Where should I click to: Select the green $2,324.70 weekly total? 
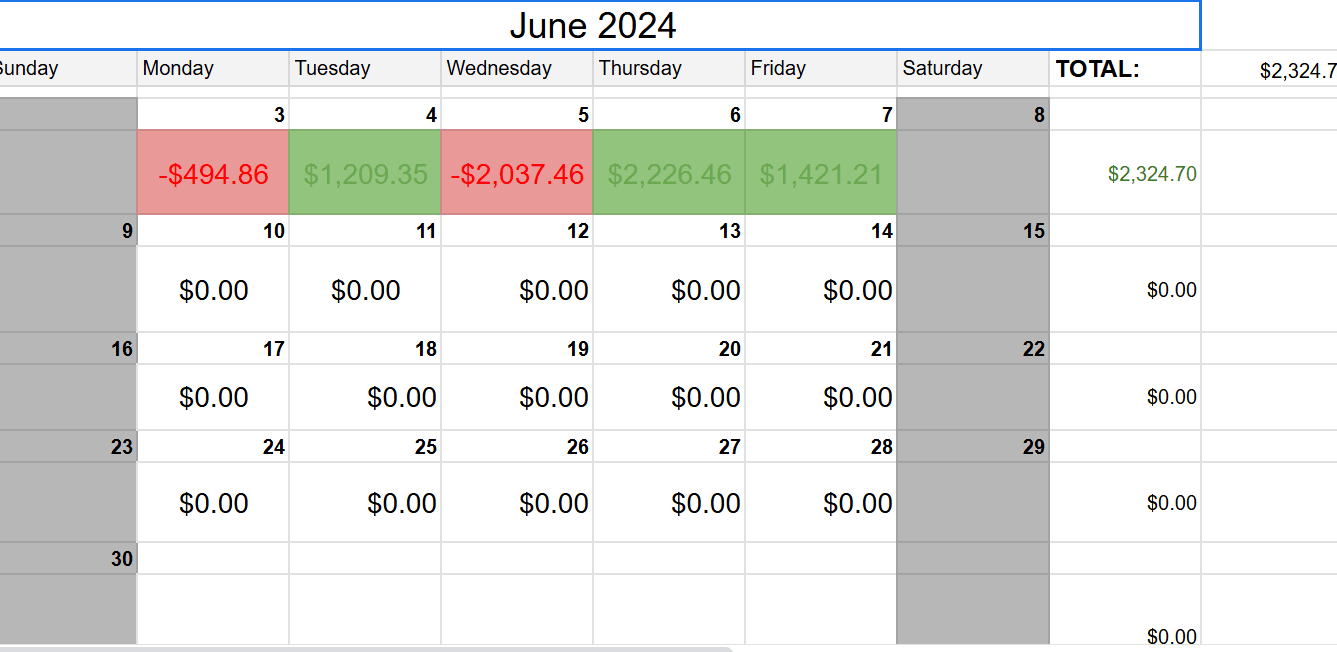(x=1125, y=174)
